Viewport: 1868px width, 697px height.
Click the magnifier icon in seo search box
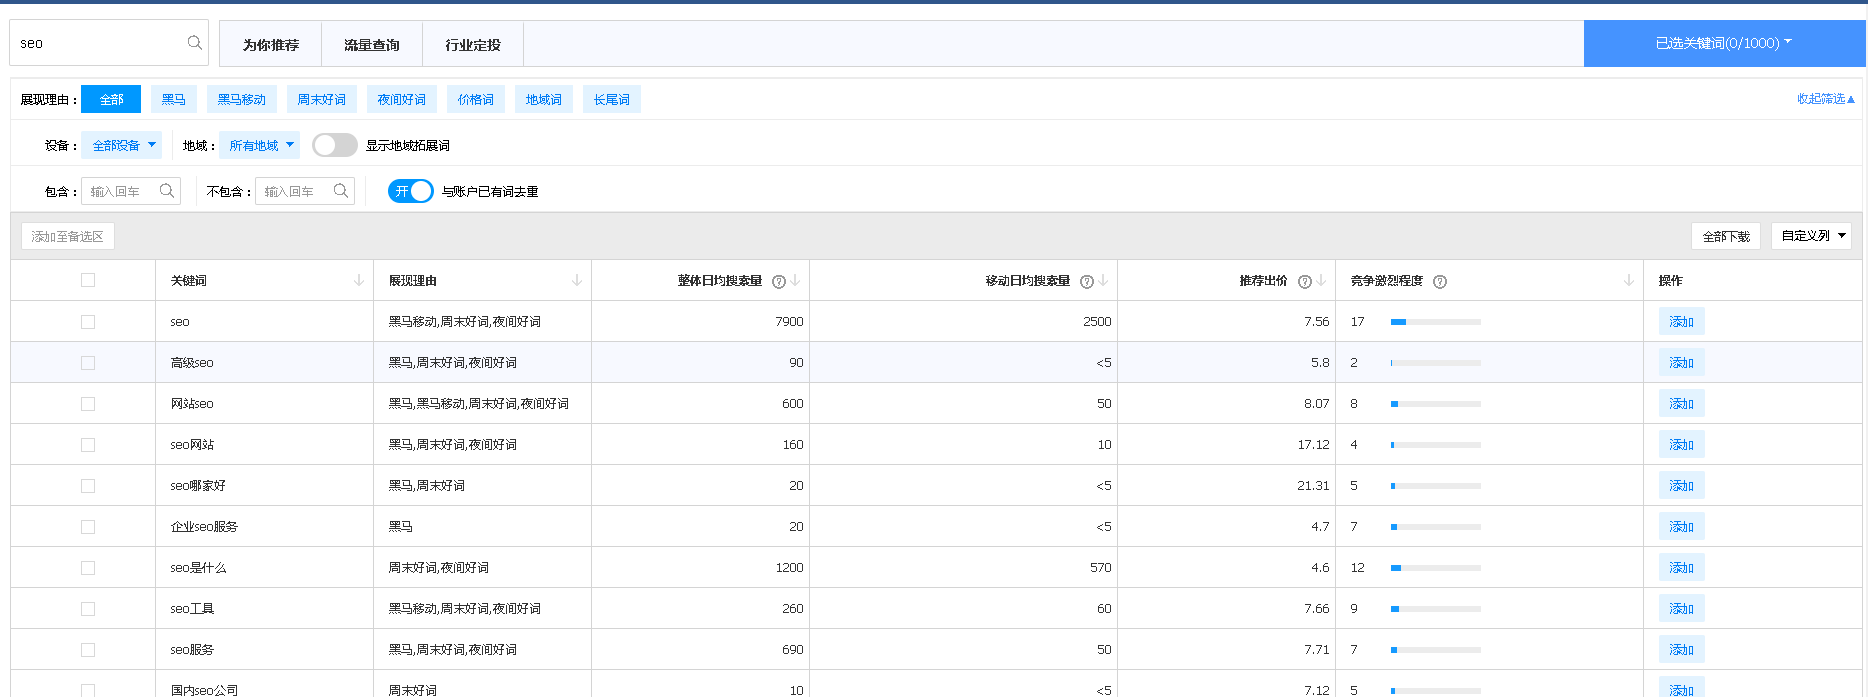pyautogui.click(x=194, y=43)
